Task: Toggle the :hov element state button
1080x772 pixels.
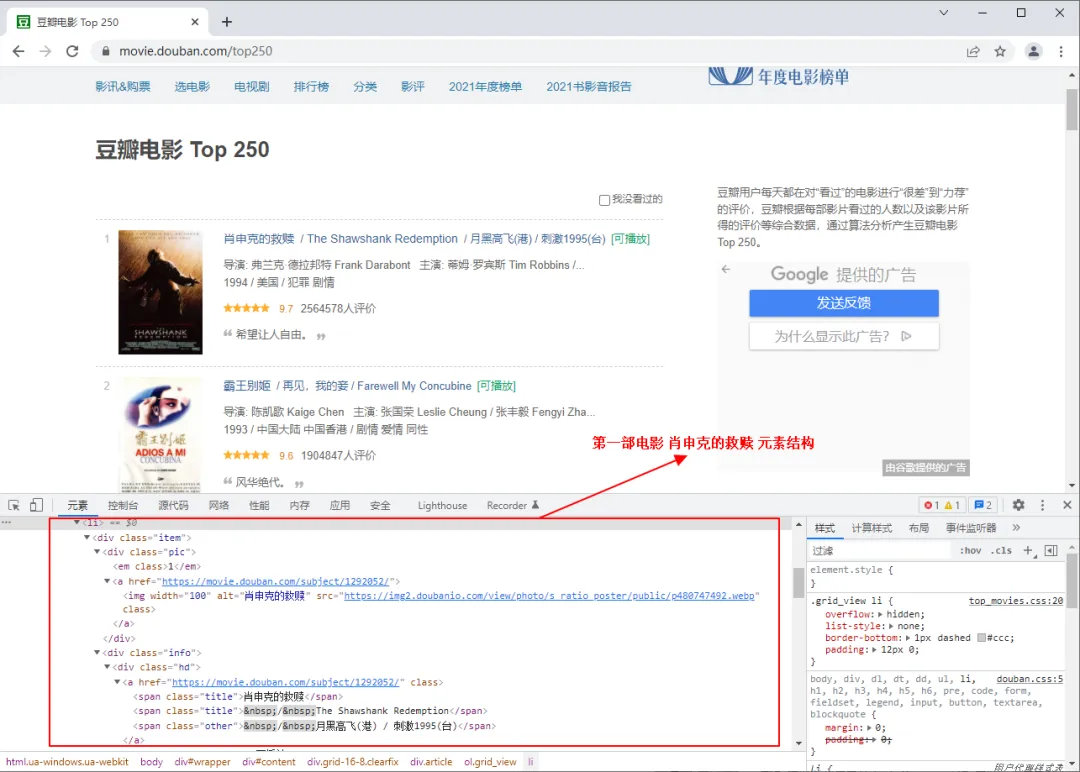Action: tap(970, 550)
